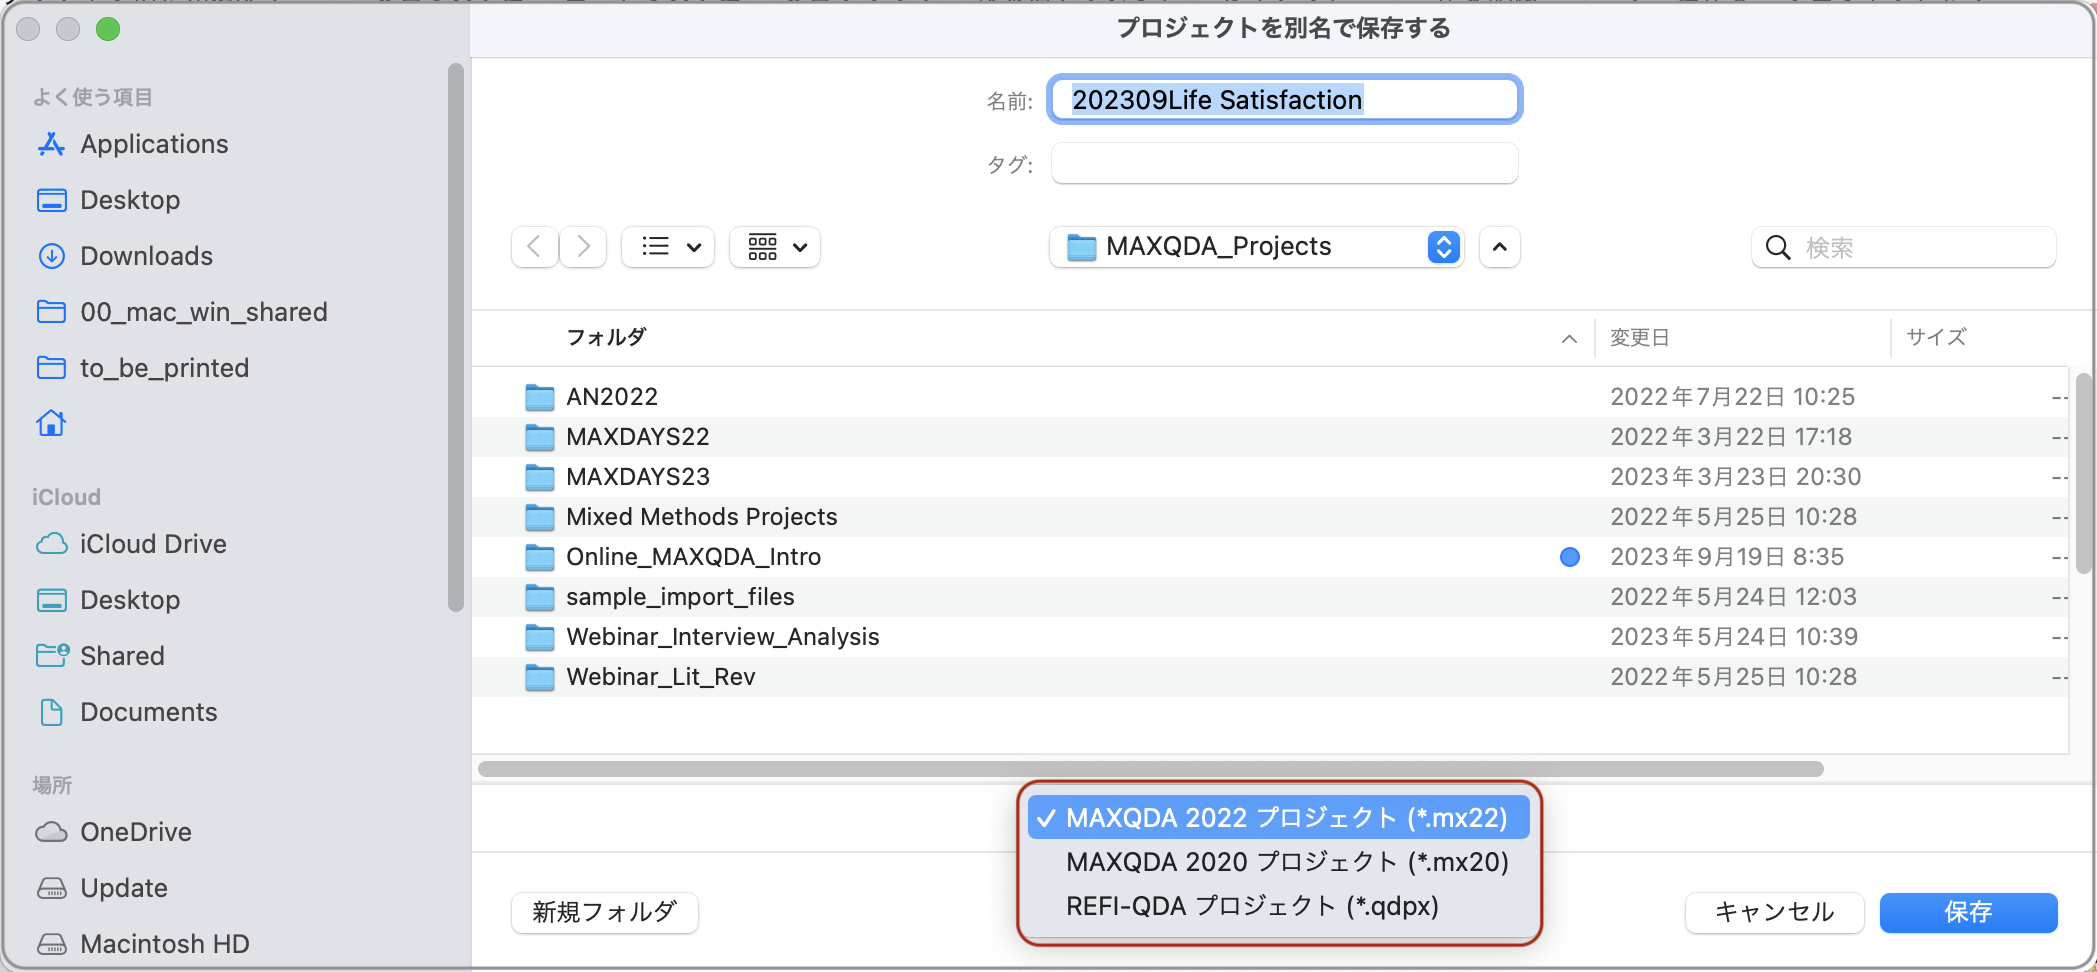Click the search magnifier icon
This screenshot has height=972, width=2097.
pyautogui.click(x=1777, y=248)
